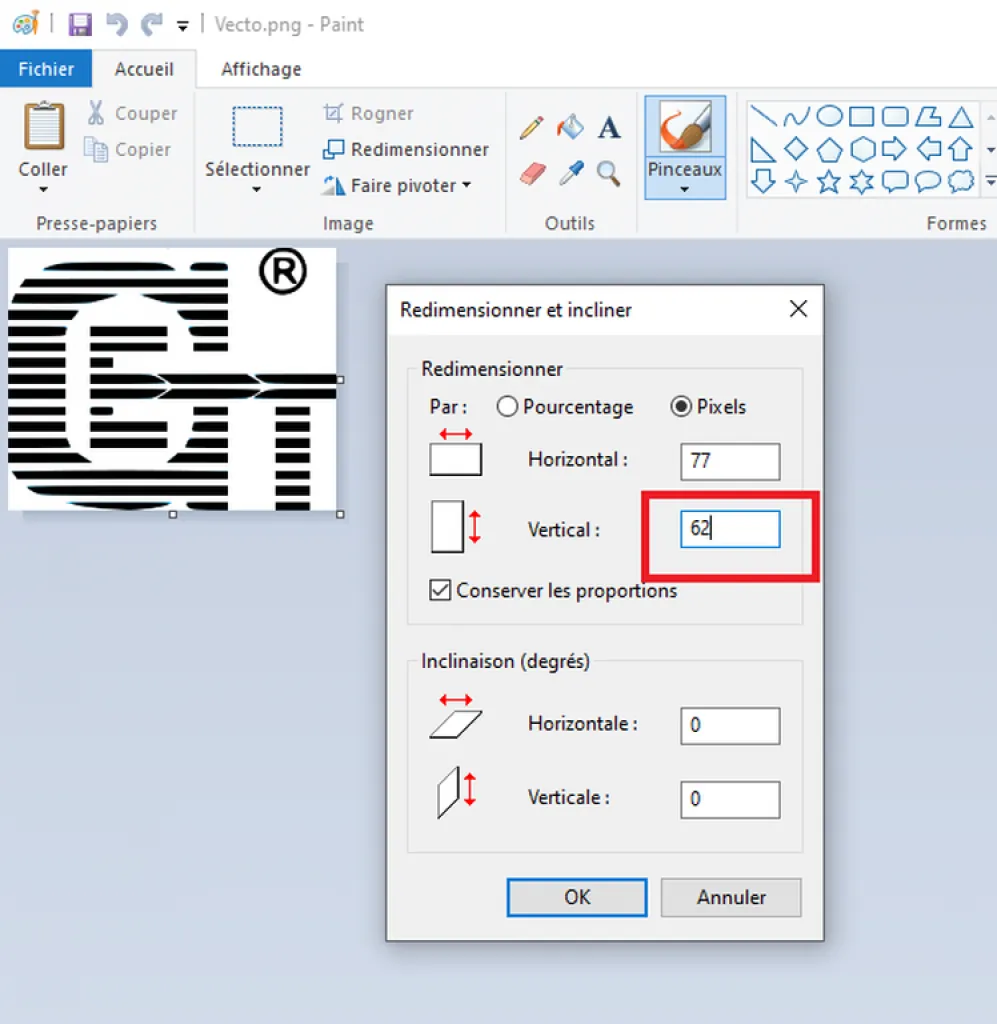Open the Quick Access Toolbar customize arrow
The height and width of the screenshot is (1024, 997).
coord(183,26)
